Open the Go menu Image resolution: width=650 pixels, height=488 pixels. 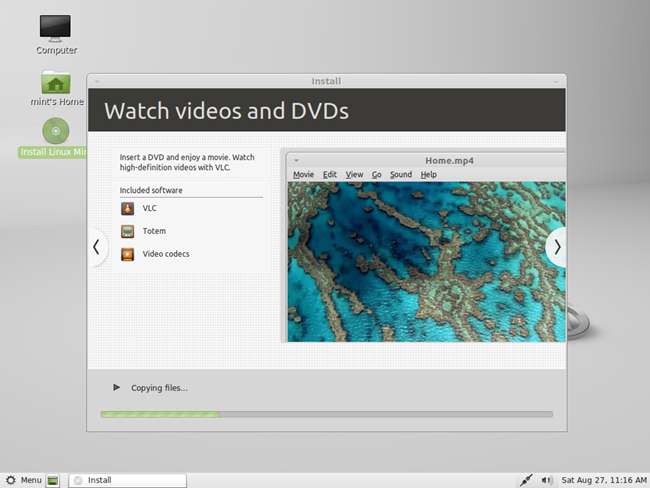376,175
